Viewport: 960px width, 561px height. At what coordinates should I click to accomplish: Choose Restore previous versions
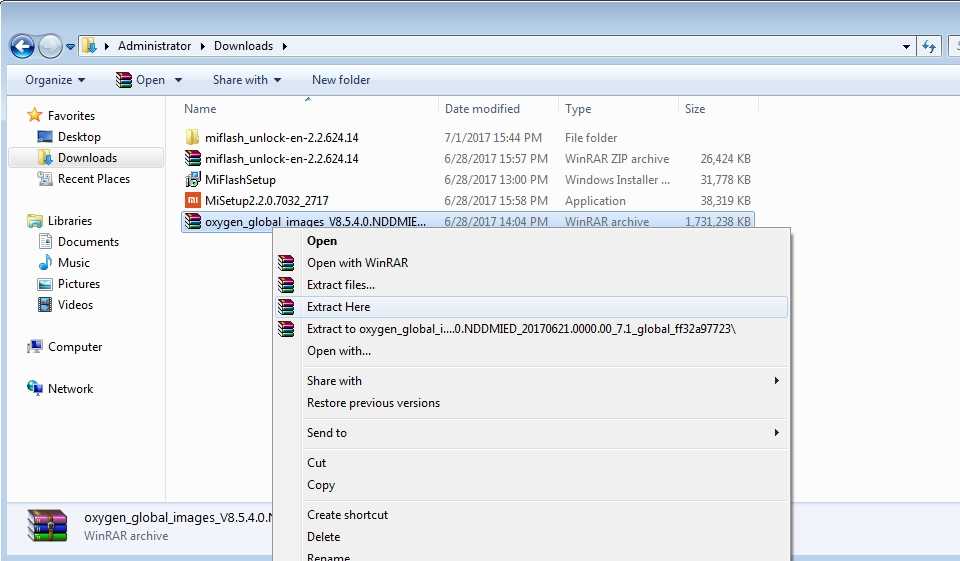pyautogui.click(x=531, y=403)
